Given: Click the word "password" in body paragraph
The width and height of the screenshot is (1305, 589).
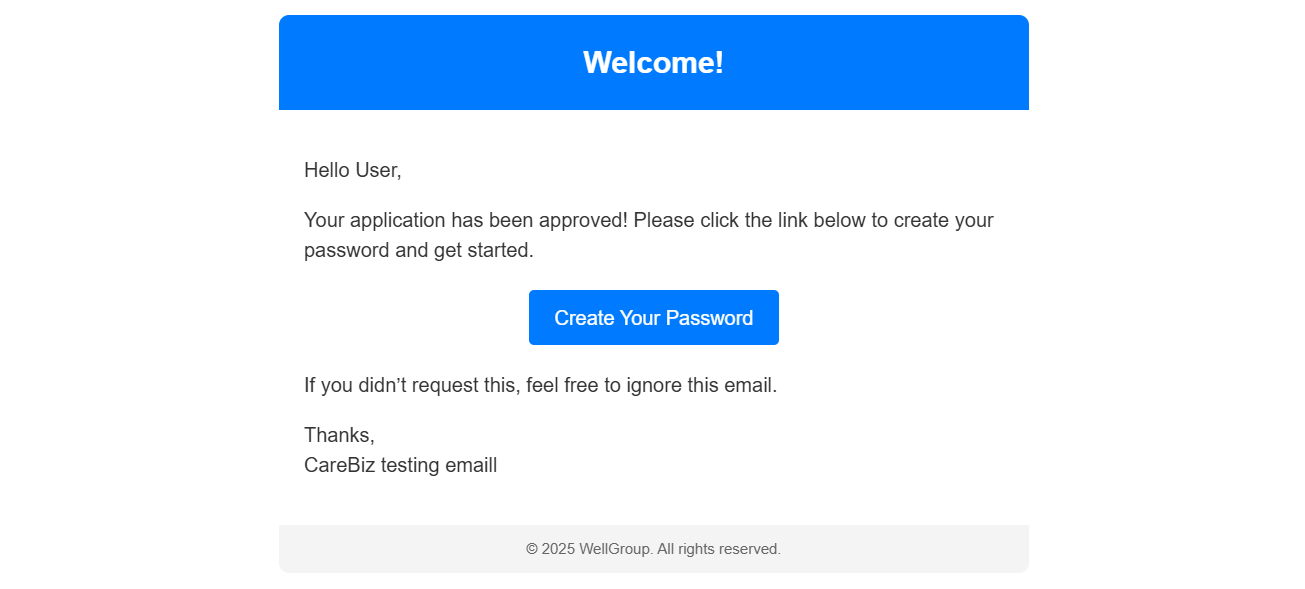Looking at the screenshot, I should pyautogui.click(x=347, y=251).
